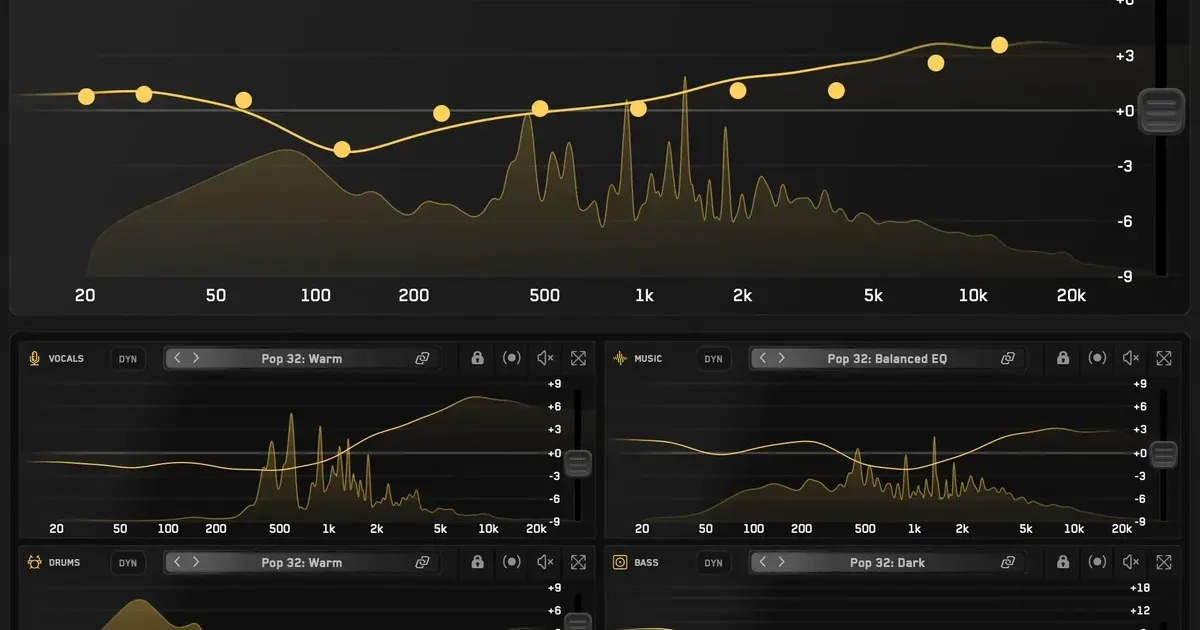Image resolution: width=1200 pixels, height=630 pixels.
Task: Solo the Drums stem with the listen icon
Action: pos(512,562)
